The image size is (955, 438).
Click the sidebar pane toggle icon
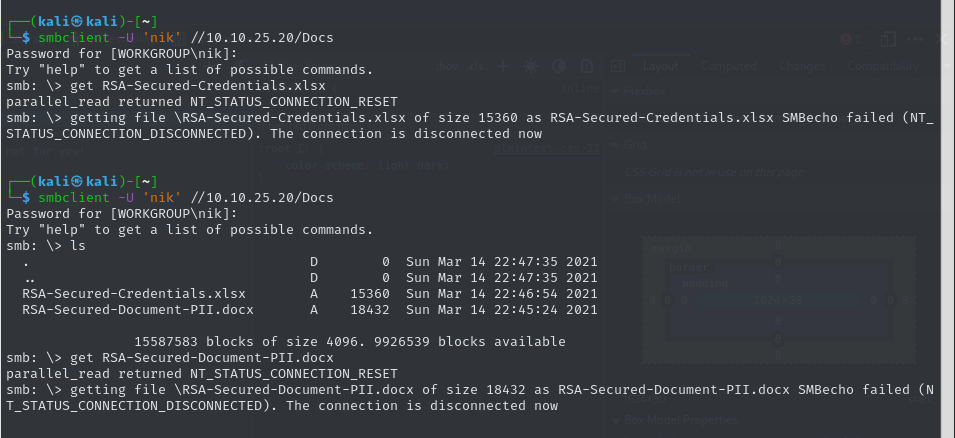point(617,66)
